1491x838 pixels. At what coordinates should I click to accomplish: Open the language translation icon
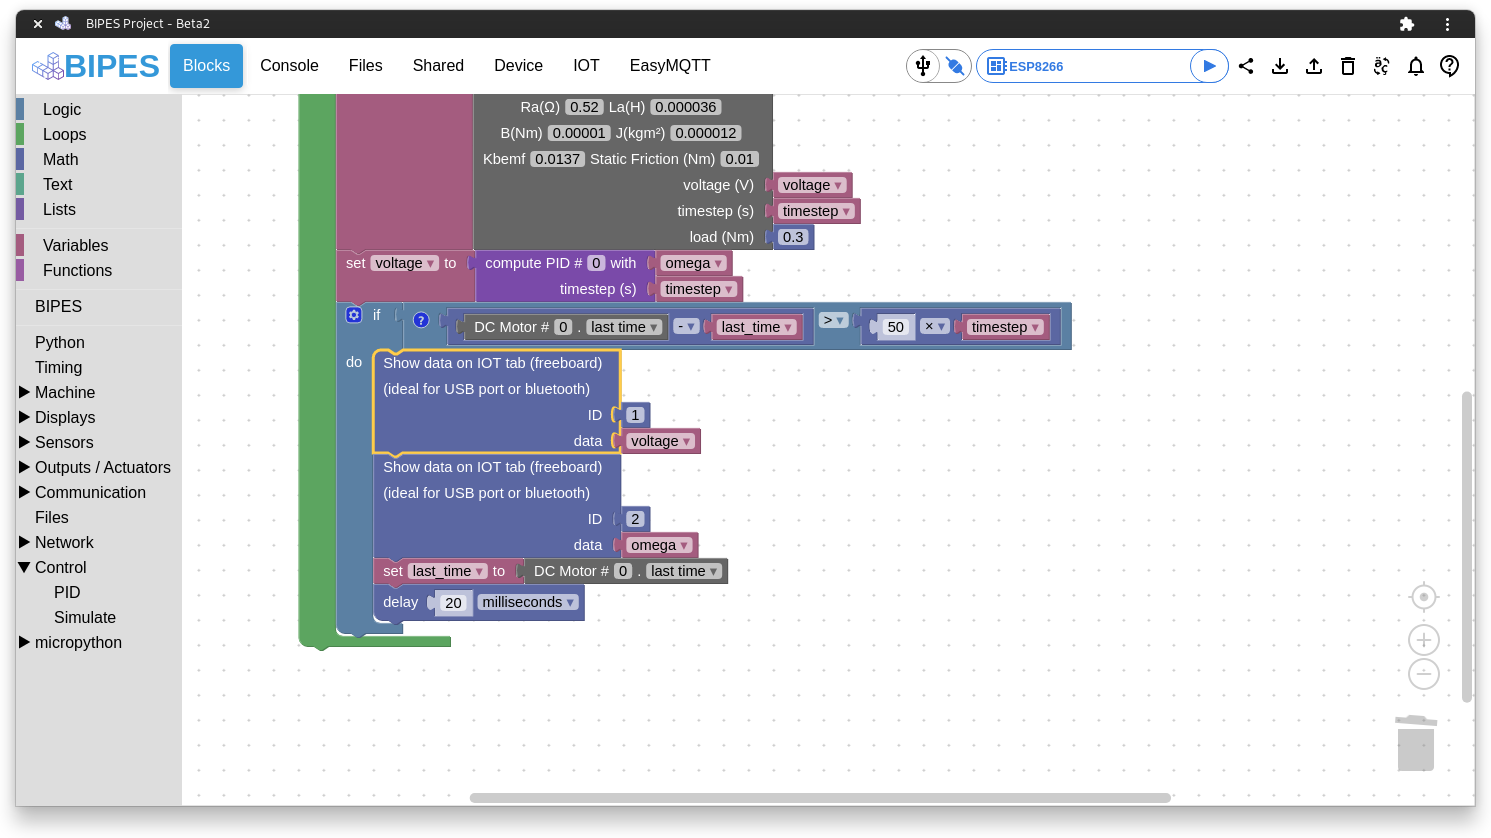(x=1381, y=66)
